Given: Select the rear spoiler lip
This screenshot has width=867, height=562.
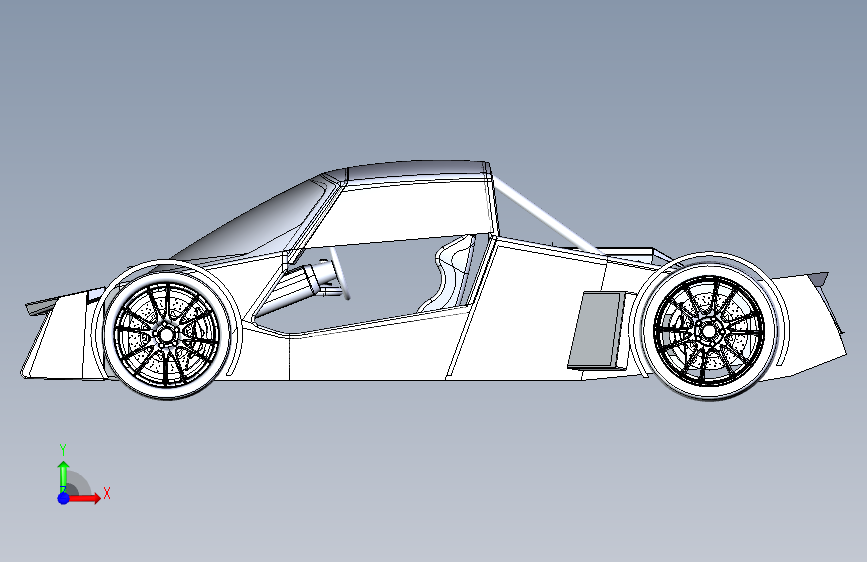Looking at the screenshot, I should (x=819, y=277).
